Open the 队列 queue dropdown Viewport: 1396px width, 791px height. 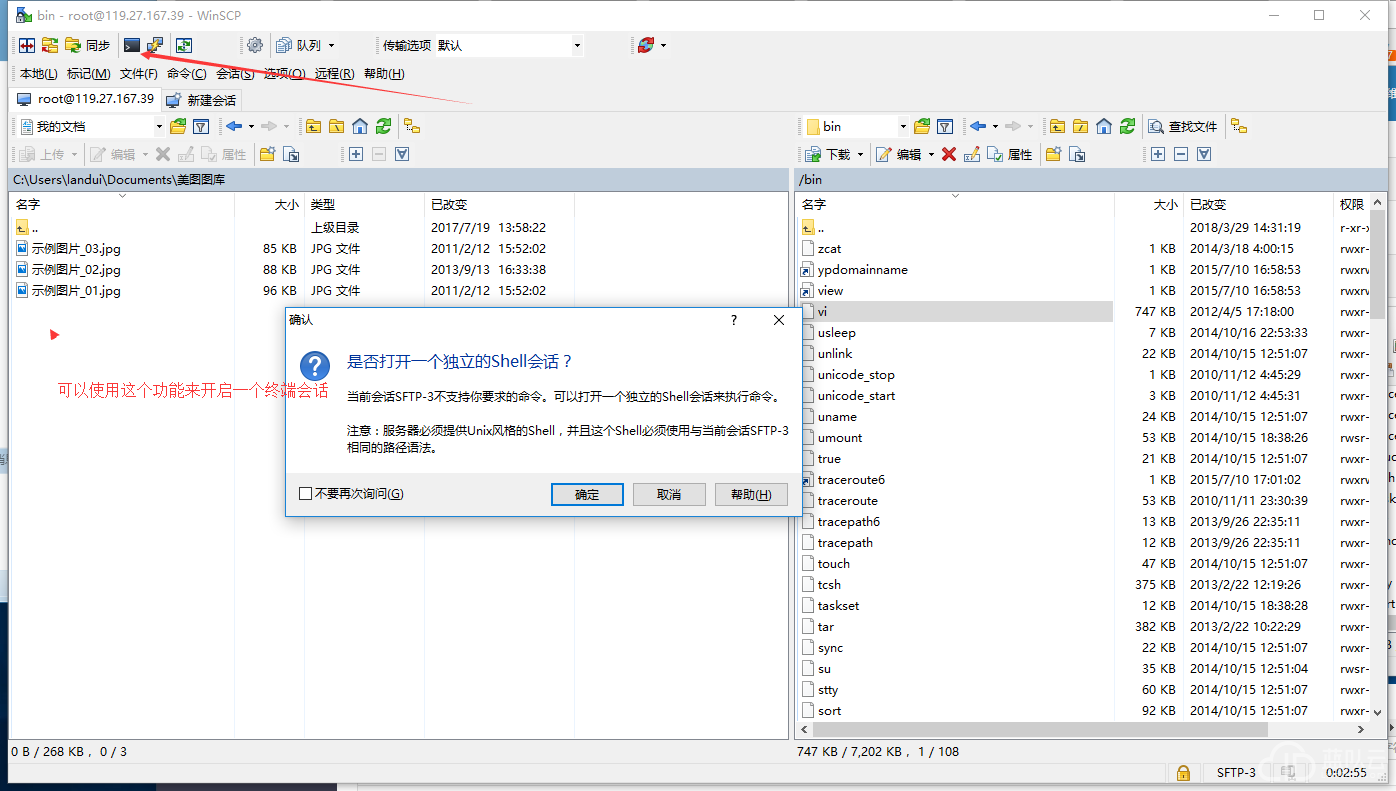click(306, 45)
